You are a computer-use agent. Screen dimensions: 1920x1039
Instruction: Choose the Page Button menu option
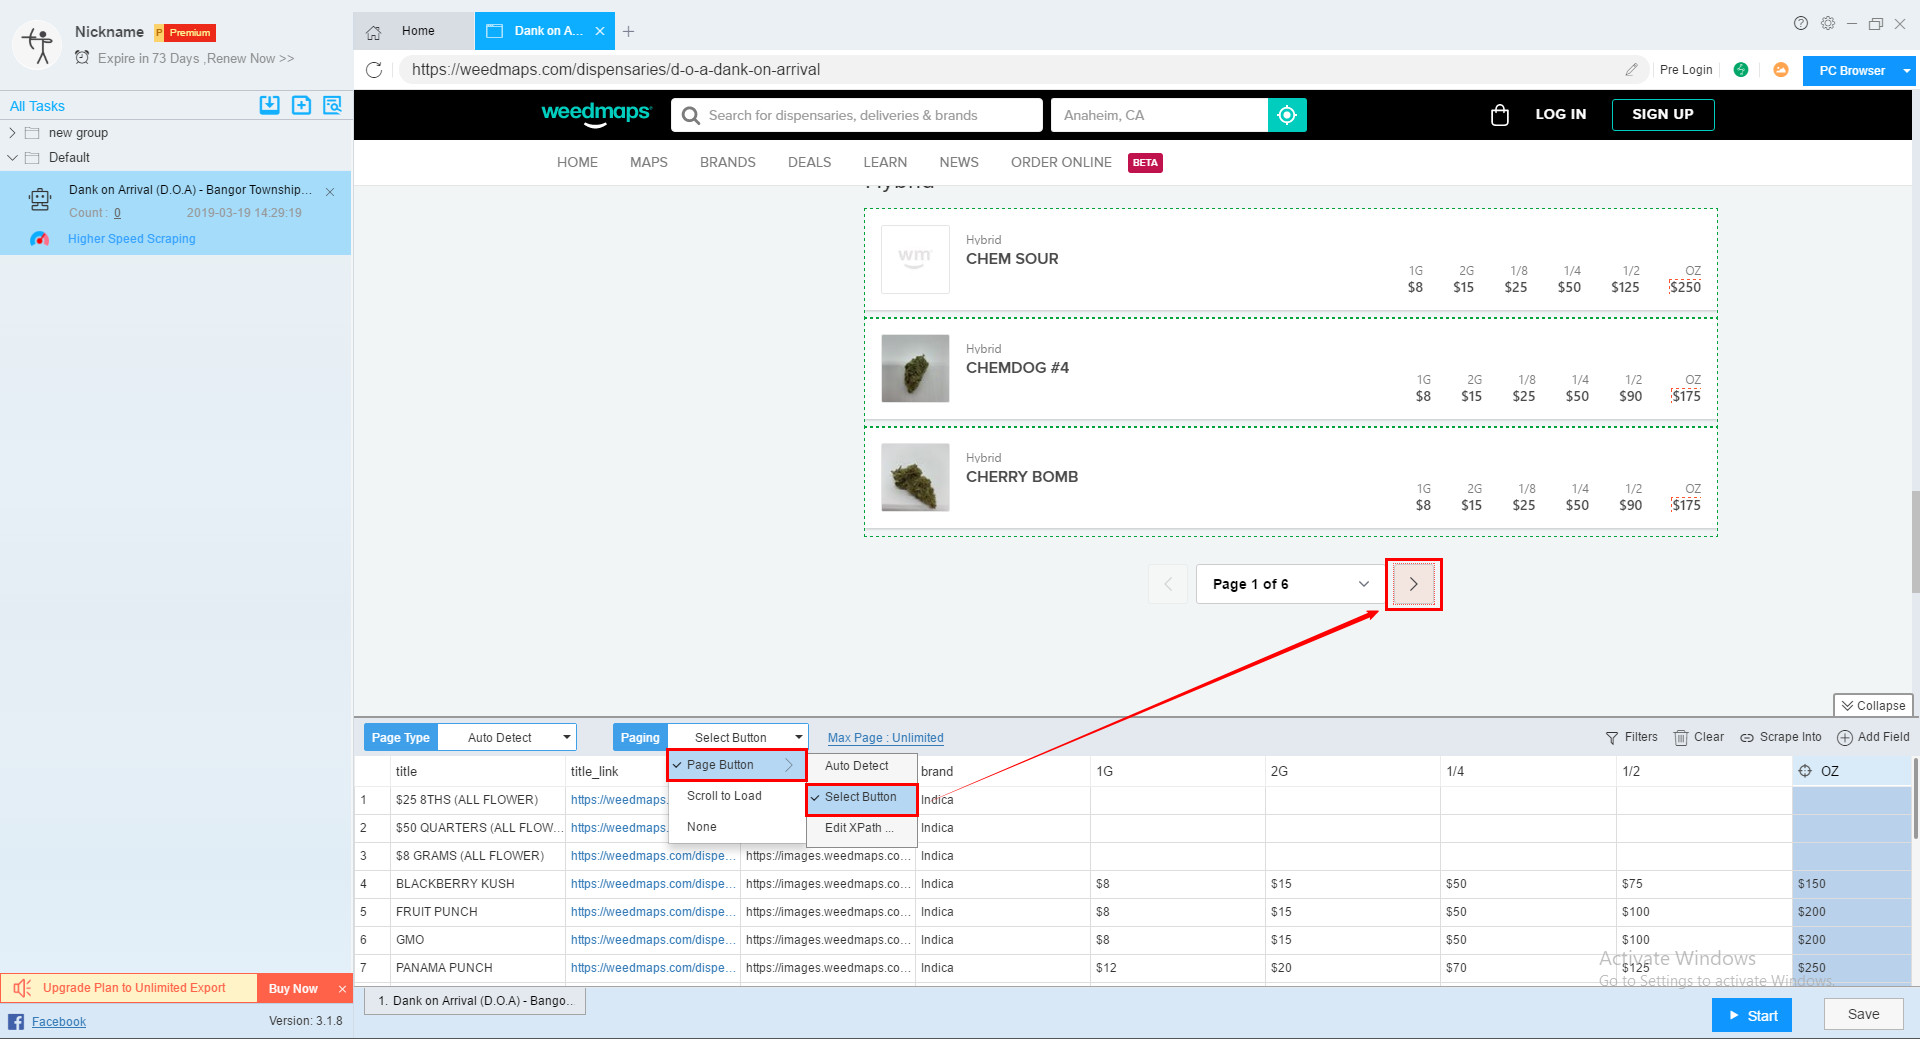click(x=736, y=765)
